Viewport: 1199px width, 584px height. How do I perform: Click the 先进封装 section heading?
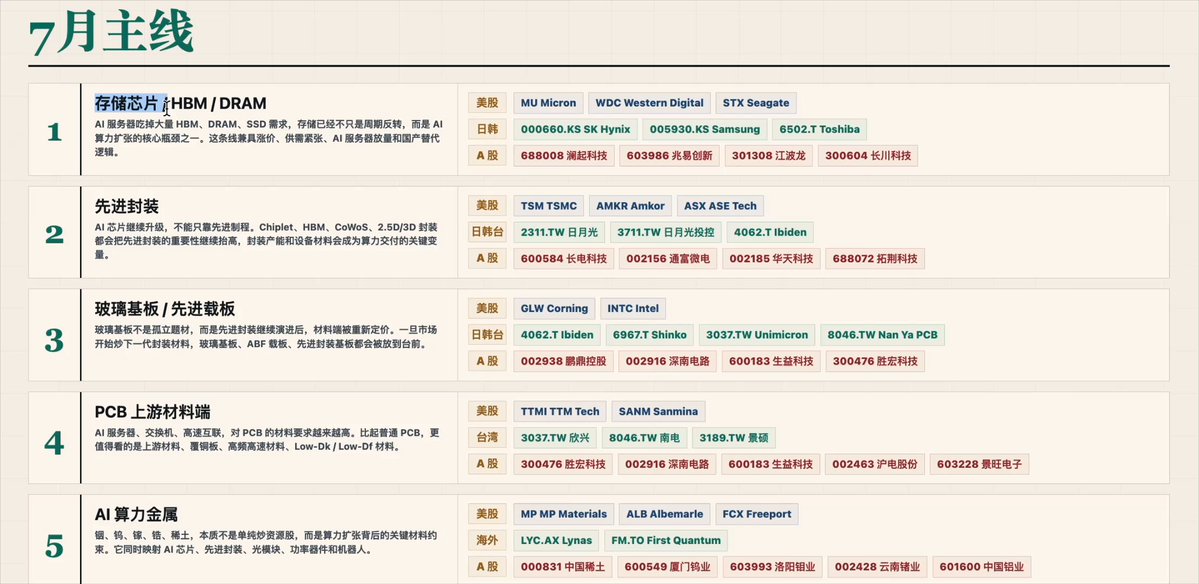(127, 206)
